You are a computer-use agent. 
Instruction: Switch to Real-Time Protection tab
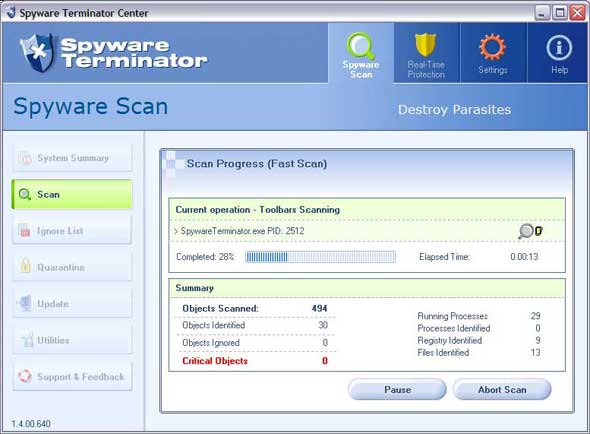[x=427, y=53]
